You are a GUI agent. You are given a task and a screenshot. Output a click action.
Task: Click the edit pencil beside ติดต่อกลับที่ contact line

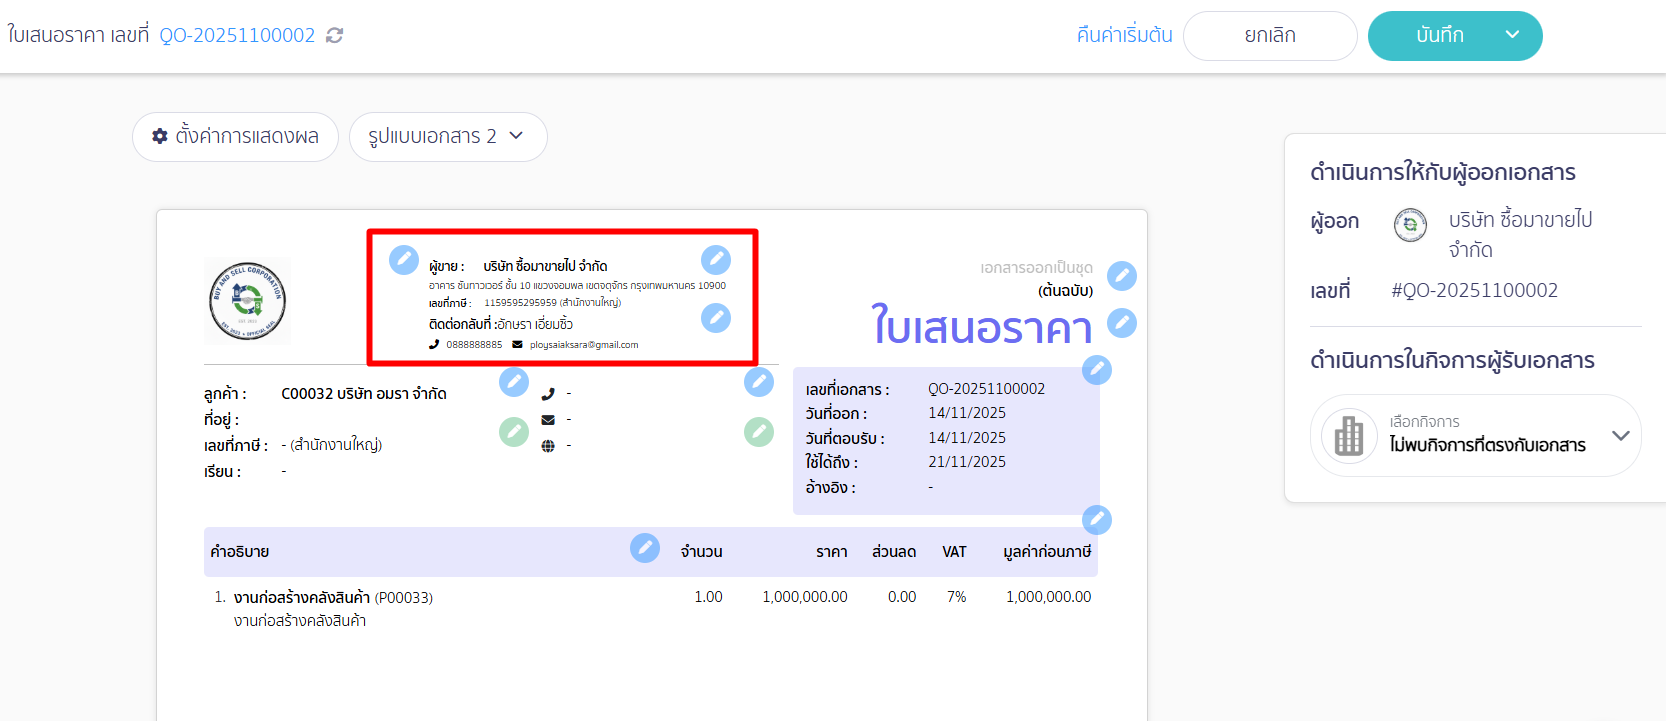(x=716, y=318)
